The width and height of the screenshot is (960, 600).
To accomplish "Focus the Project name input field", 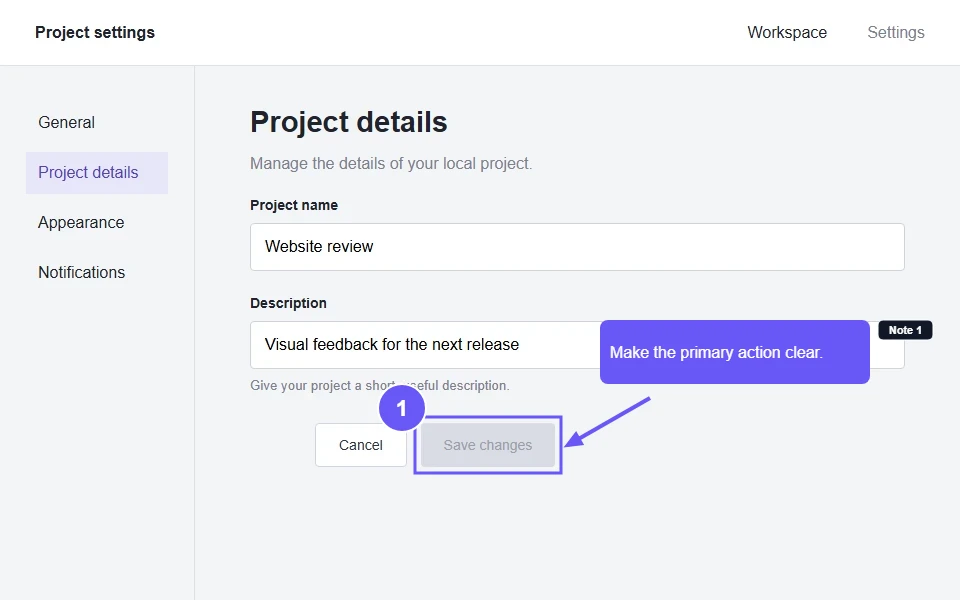I will point(577,247).
